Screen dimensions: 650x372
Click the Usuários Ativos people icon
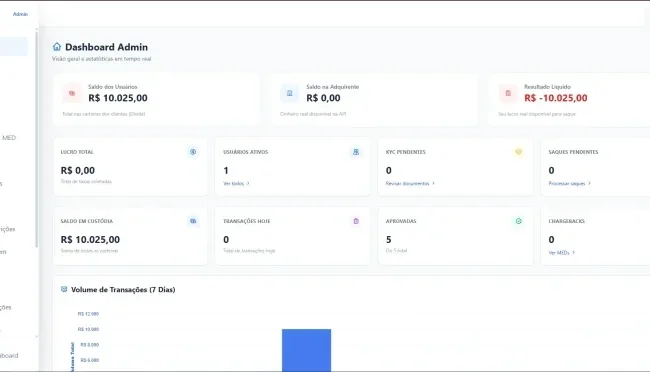[x=356, y=152]
